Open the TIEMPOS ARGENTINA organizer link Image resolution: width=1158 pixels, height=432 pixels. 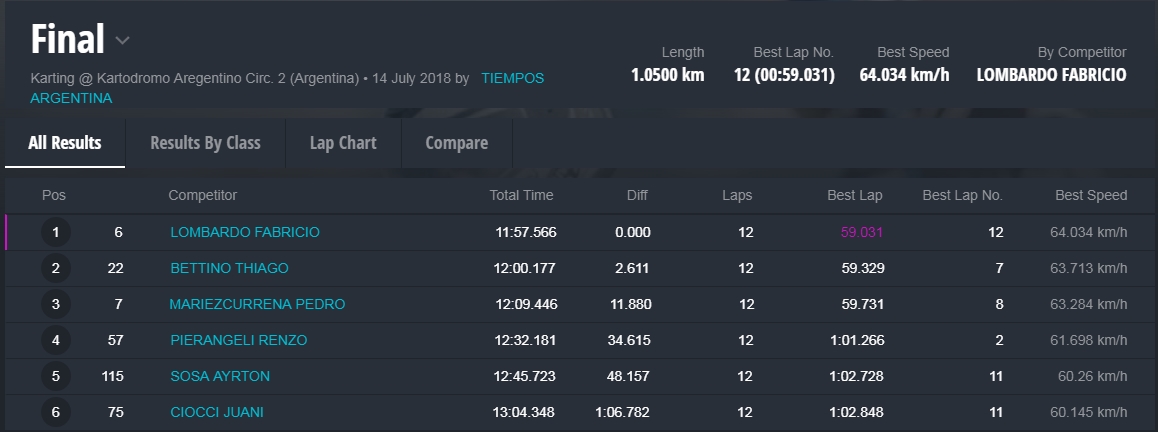click(513, 78)
